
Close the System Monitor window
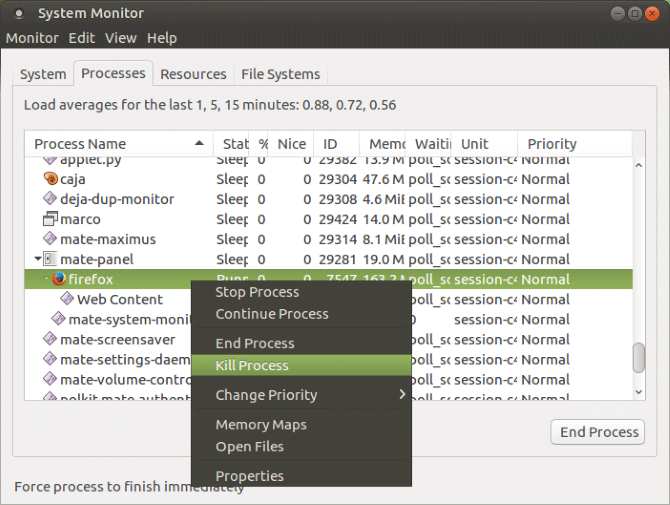[652, 14]
